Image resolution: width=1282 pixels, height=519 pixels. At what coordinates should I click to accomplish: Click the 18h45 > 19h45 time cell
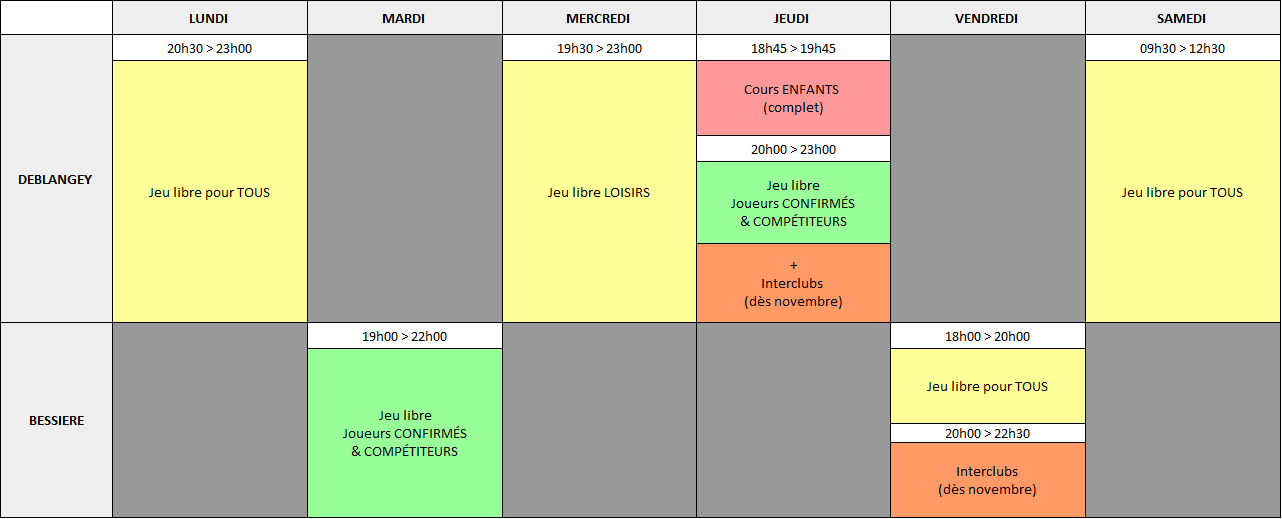click(x=793, y=48)
